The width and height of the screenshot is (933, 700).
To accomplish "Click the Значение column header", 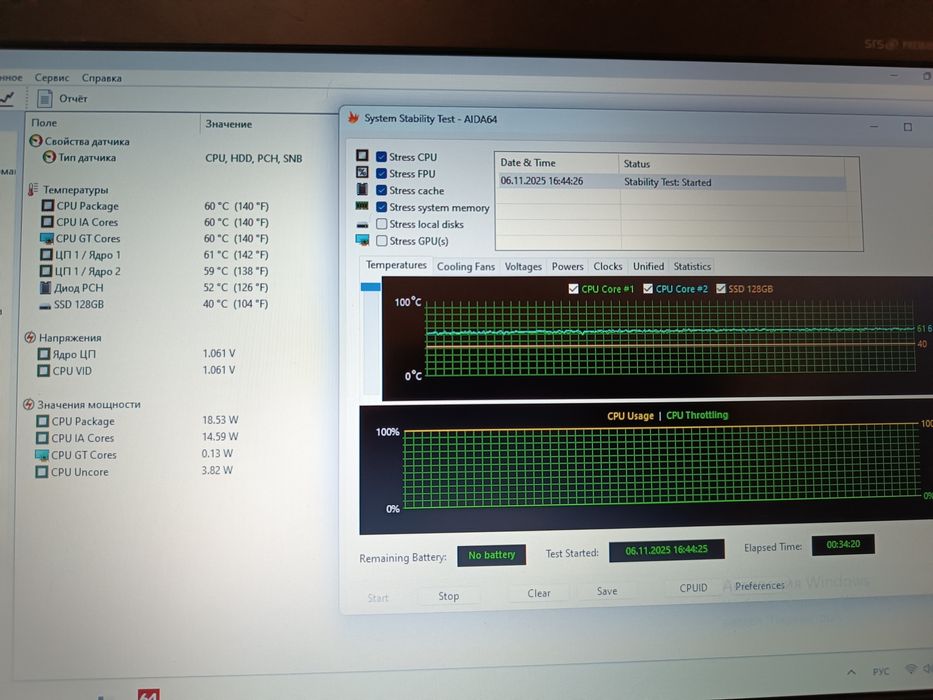I will click(x=268, y=124).
